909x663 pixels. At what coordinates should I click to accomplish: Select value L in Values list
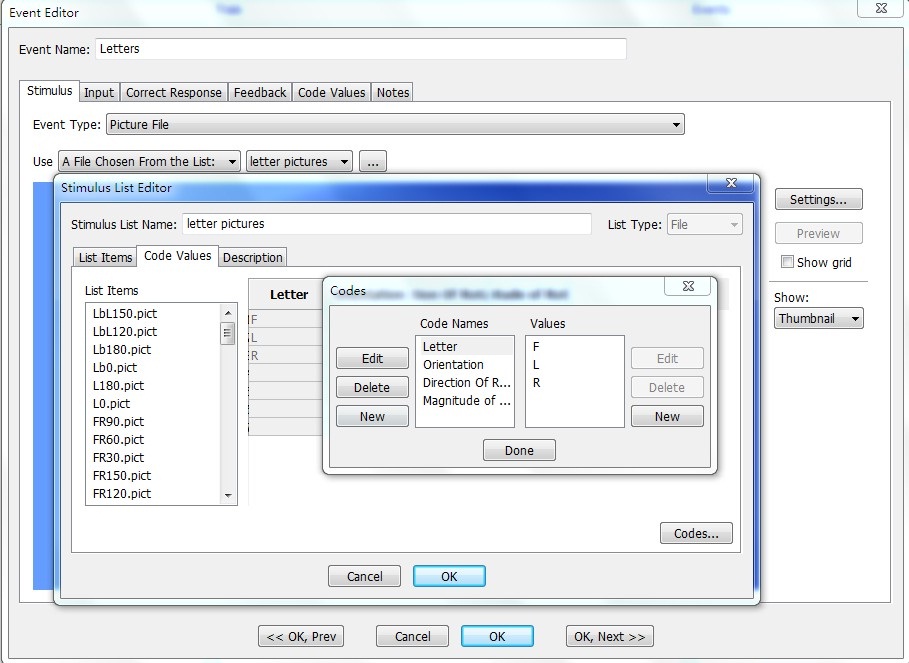pyautogui.click(x=575, y=365)
